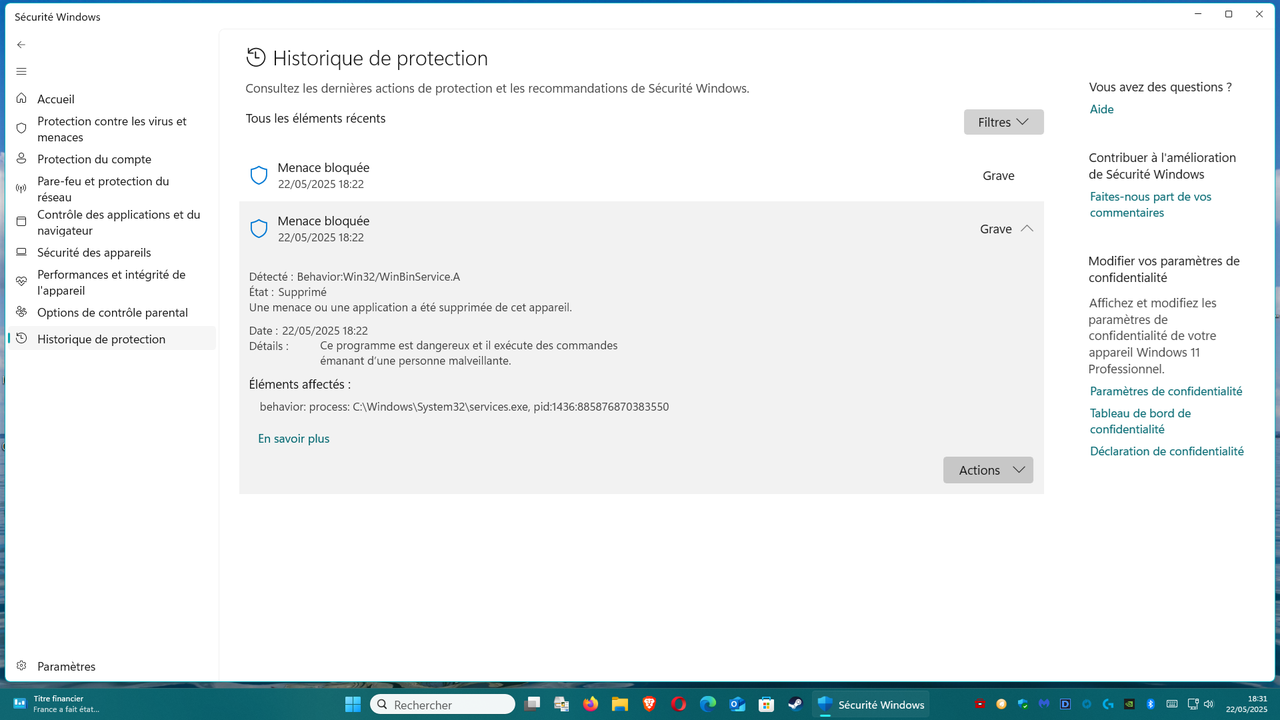
Task: Click the services.exe affected item text
Action: [x=464, y=407]
